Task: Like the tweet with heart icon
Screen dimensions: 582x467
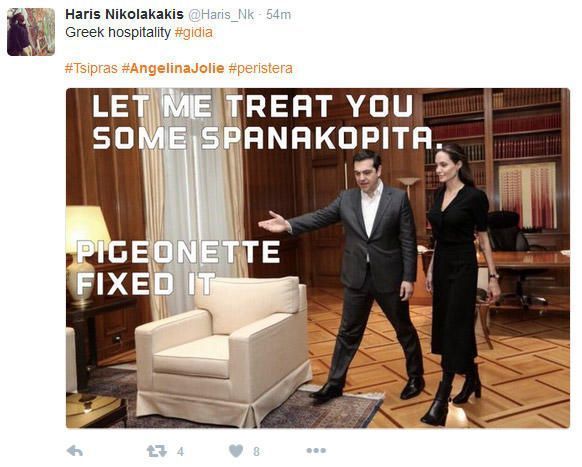Action: click(x=236, y=451)
